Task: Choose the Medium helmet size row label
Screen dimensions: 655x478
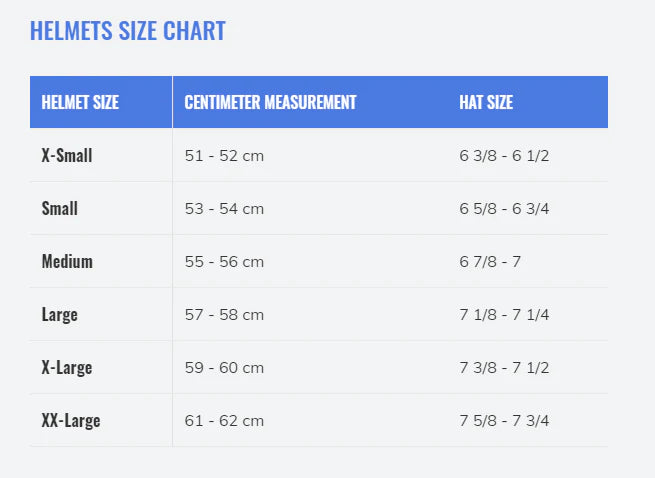Action: click(x=67, y=262)
